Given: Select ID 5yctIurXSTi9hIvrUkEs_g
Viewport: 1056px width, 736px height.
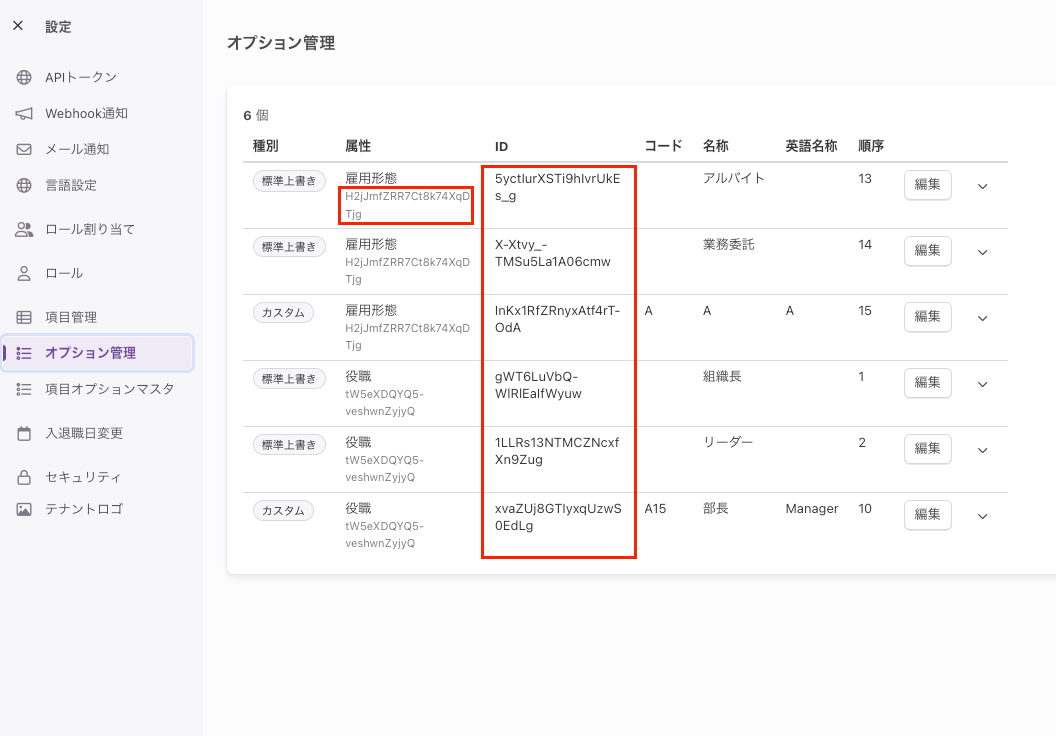Looking at the screenshot, I should tap(558, 187).
